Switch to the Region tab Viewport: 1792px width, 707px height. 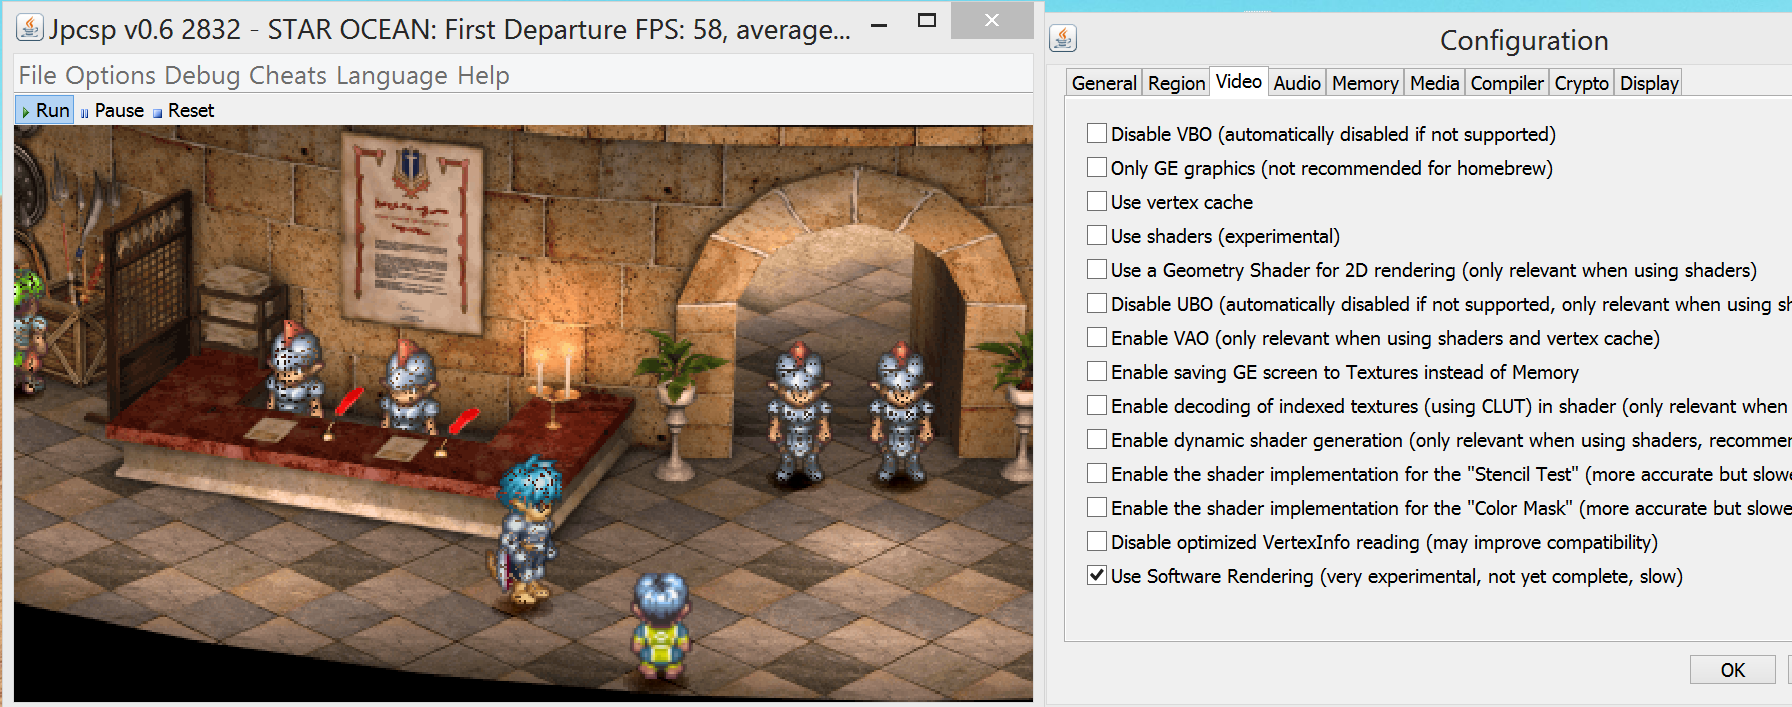1176,83
